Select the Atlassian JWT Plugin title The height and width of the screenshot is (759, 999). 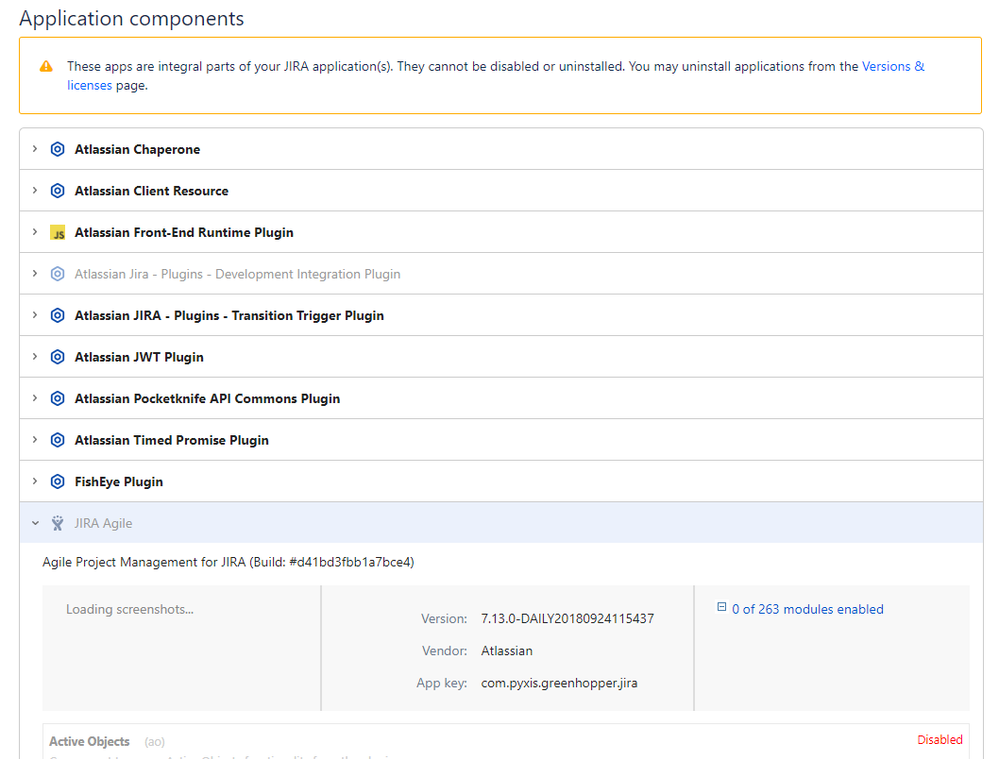(x=139, y=357)
